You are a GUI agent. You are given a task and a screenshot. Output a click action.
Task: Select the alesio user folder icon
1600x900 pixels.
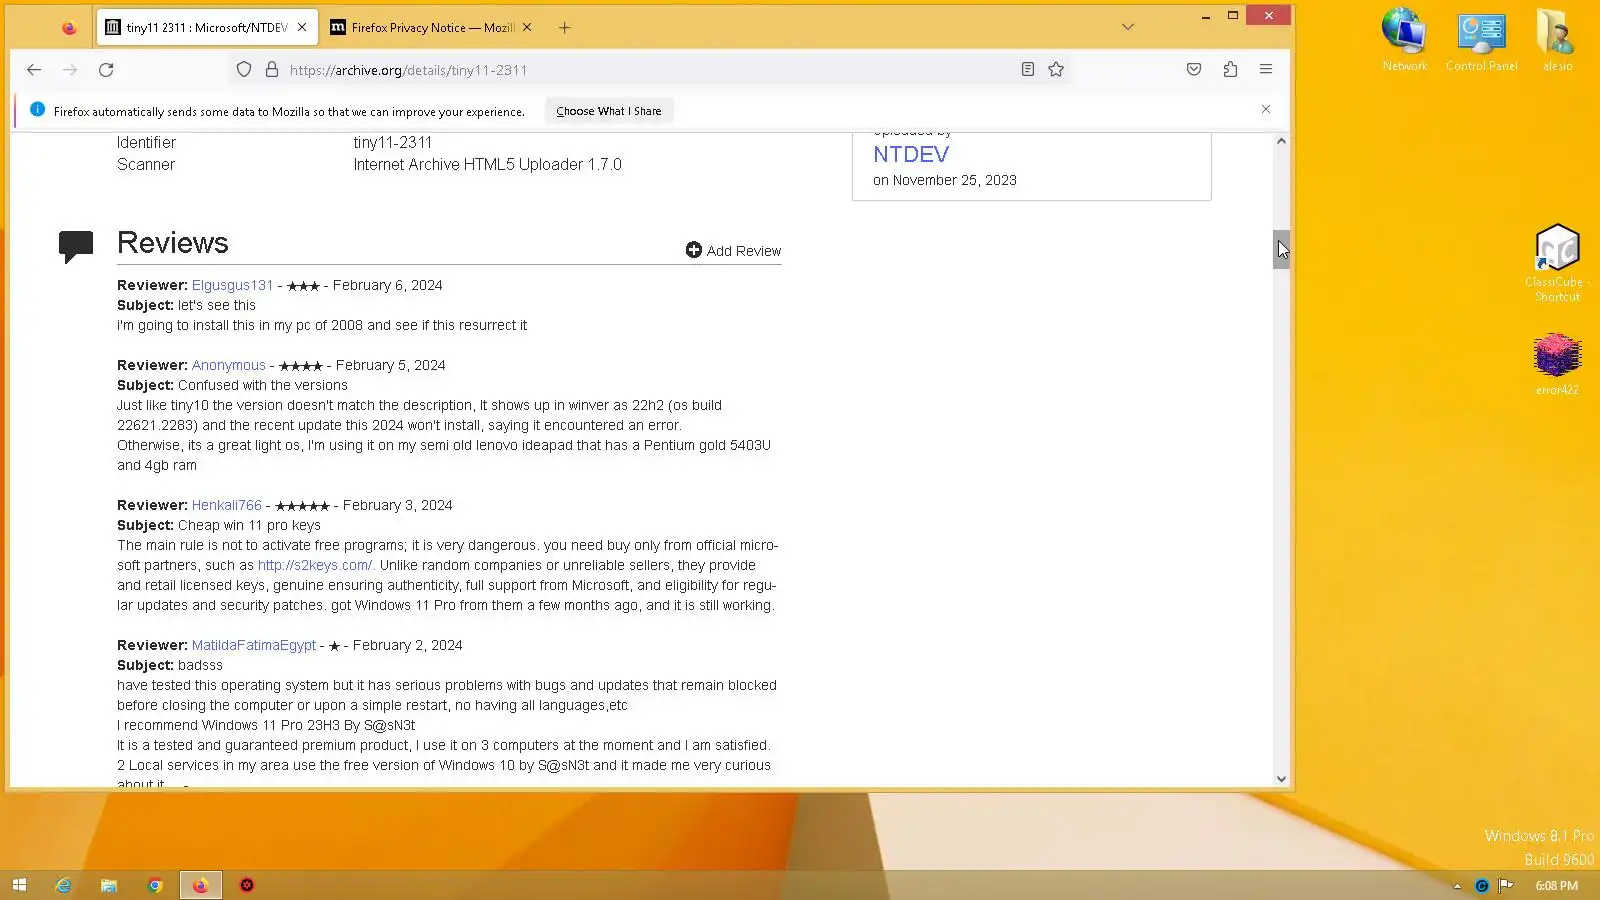(x=1558, y=40)
